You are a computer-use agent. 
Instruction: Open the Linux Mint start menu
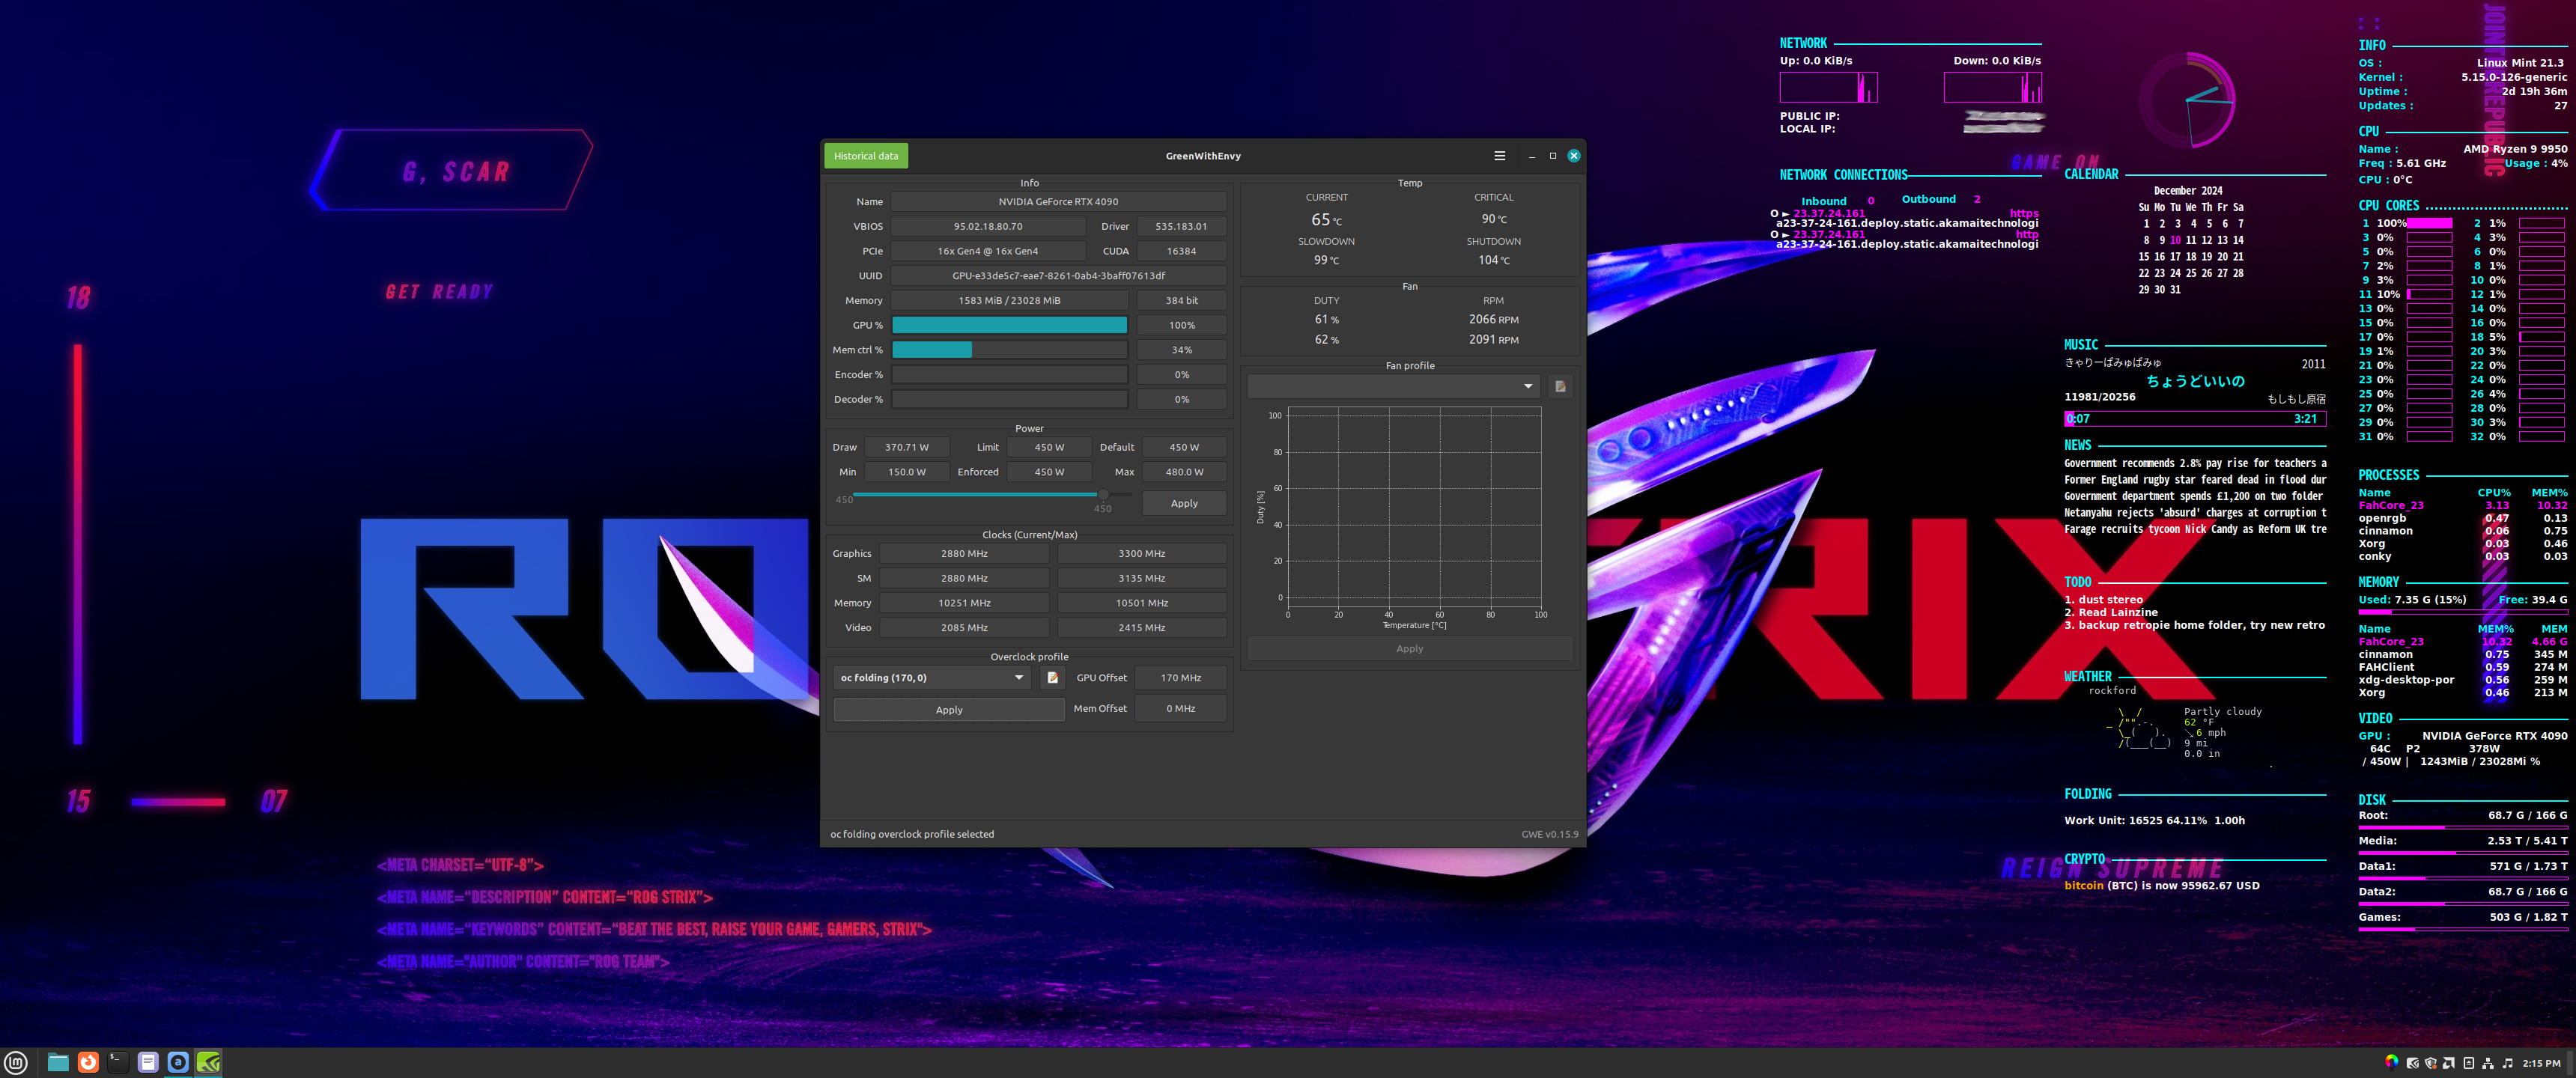pyautogui.click(x=15, y=1062)
